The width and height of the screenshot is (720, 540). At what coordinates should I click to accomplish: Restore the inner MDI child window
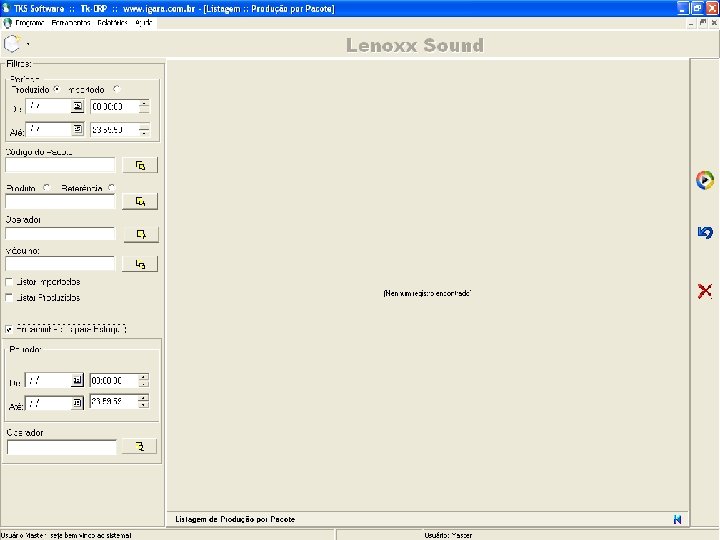[x=703, y=22]
